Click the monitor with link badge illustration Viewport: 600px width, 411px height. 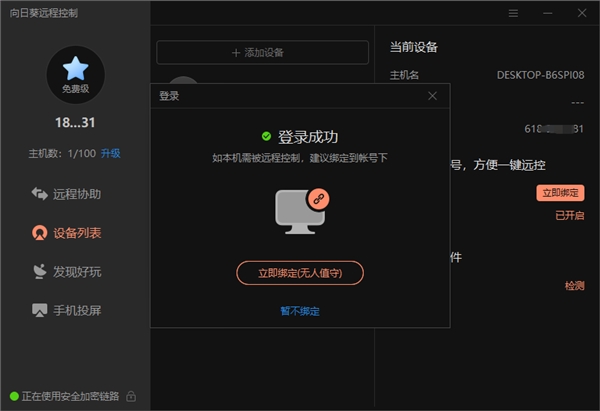(x=302, y=211)
